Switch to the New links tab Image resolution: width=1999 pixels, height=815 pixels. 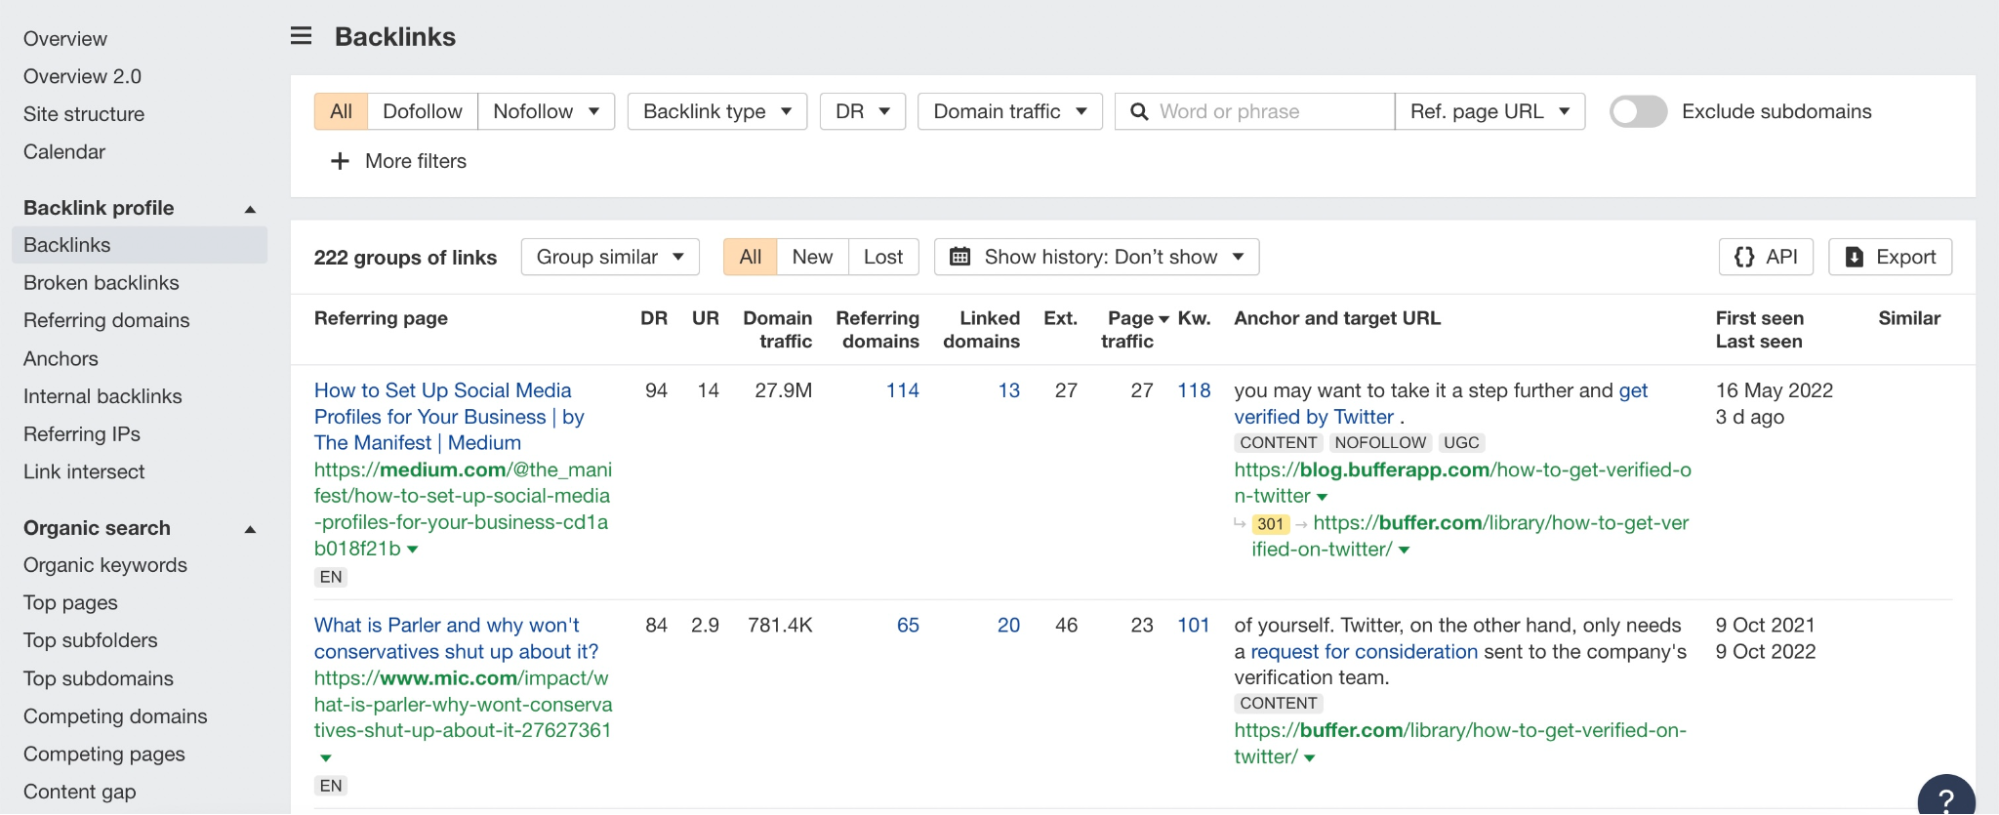click(x=812, y=257)
